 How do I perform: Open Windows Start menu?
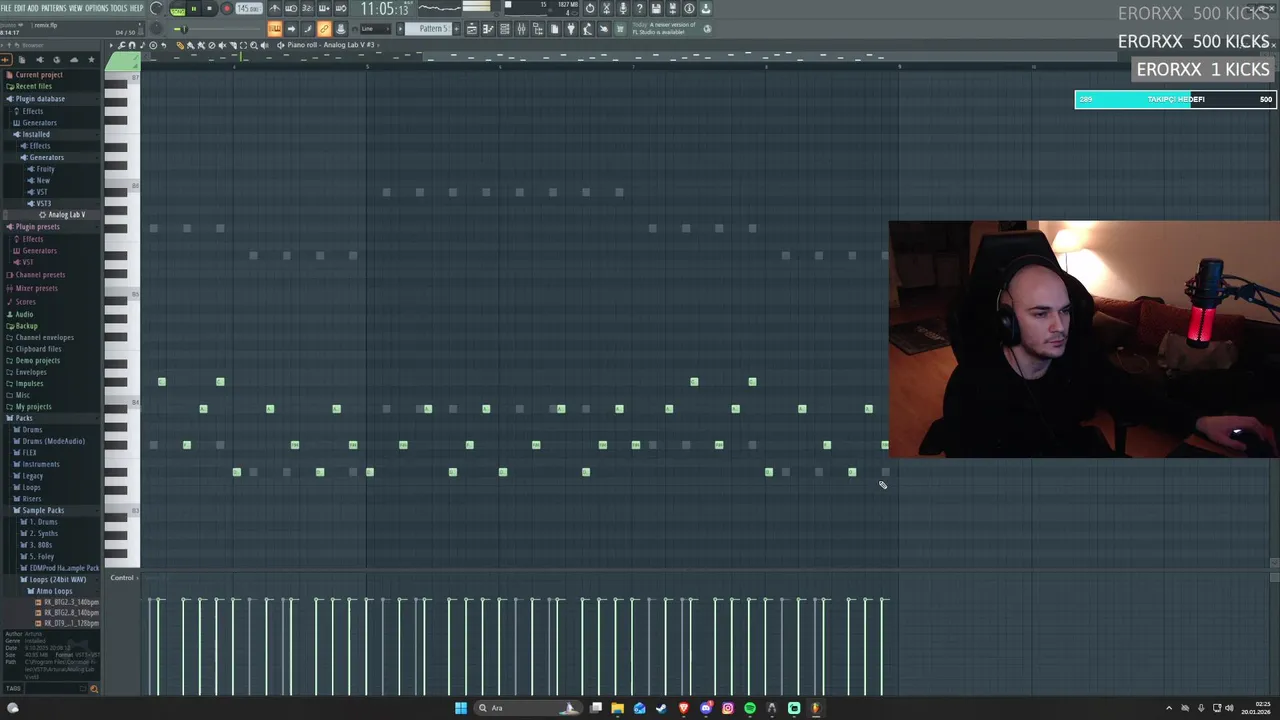(x=460, y=708)
